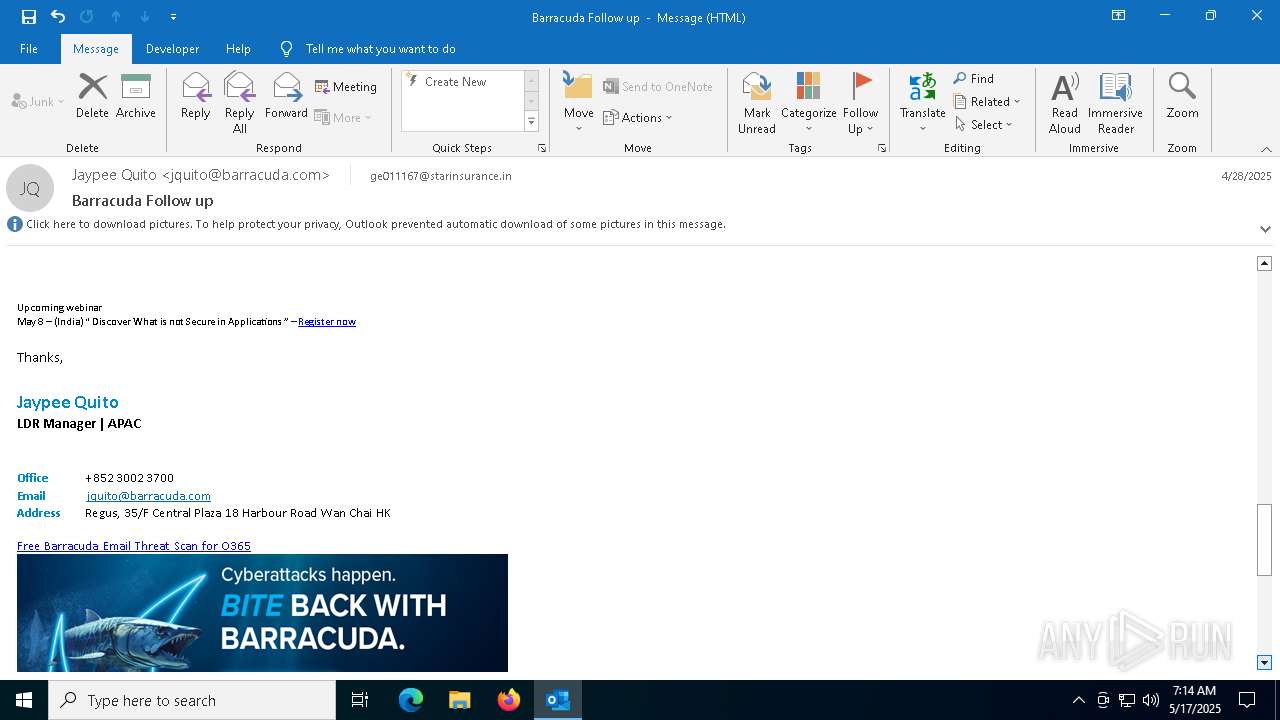Click the JQ sender avatar
This screenshot has width=1280, height=720.
pyautogui.click(x=30, y=188)
